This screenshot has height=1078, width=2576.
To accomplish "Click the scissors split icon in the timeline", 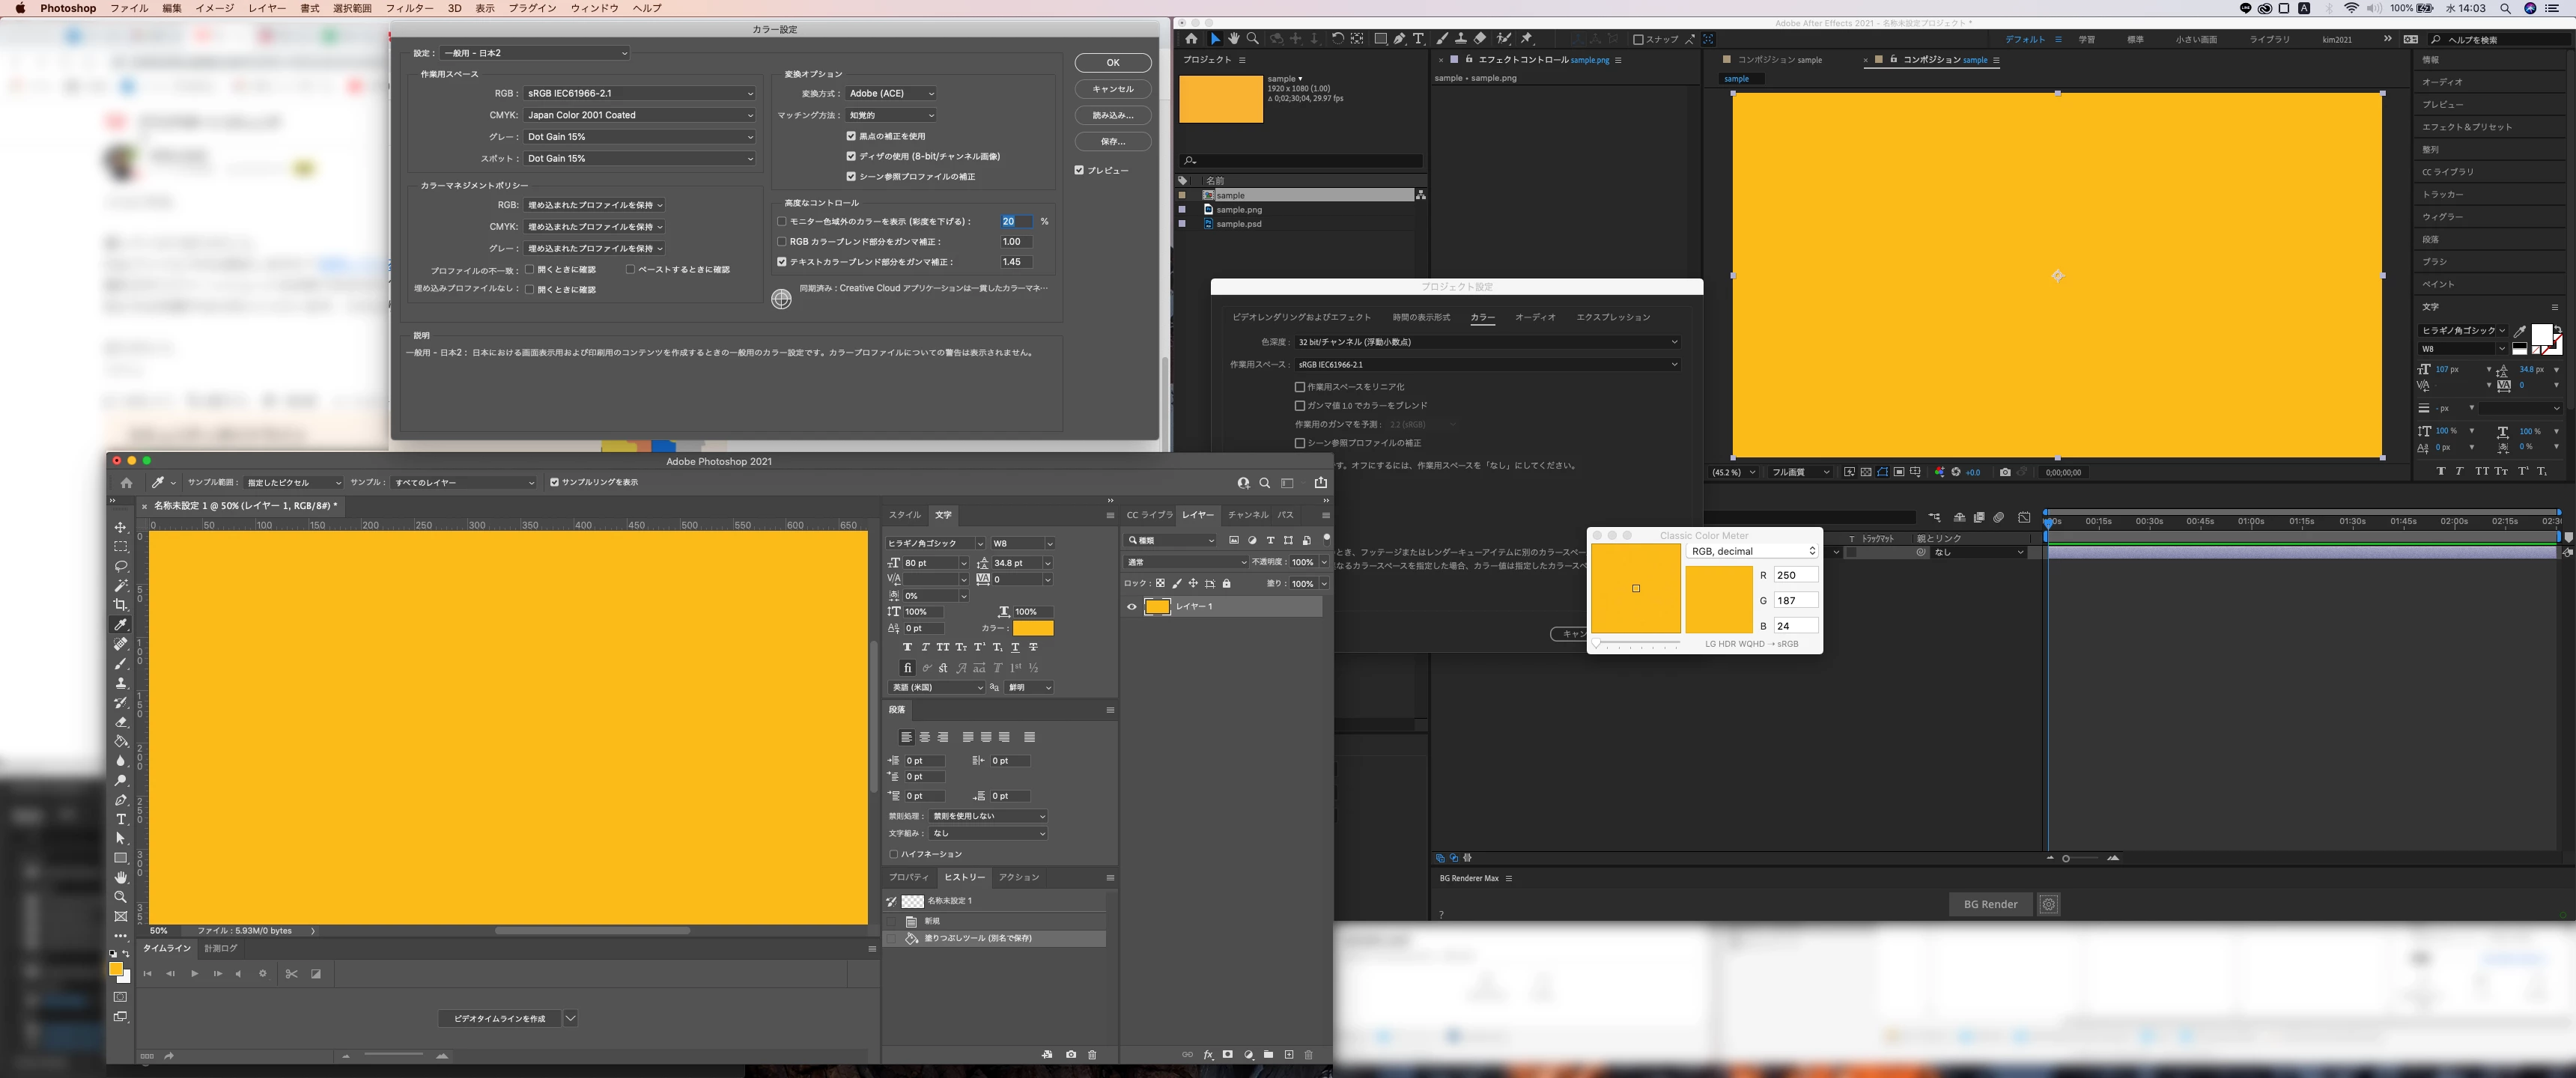I will tap(291, 974).
